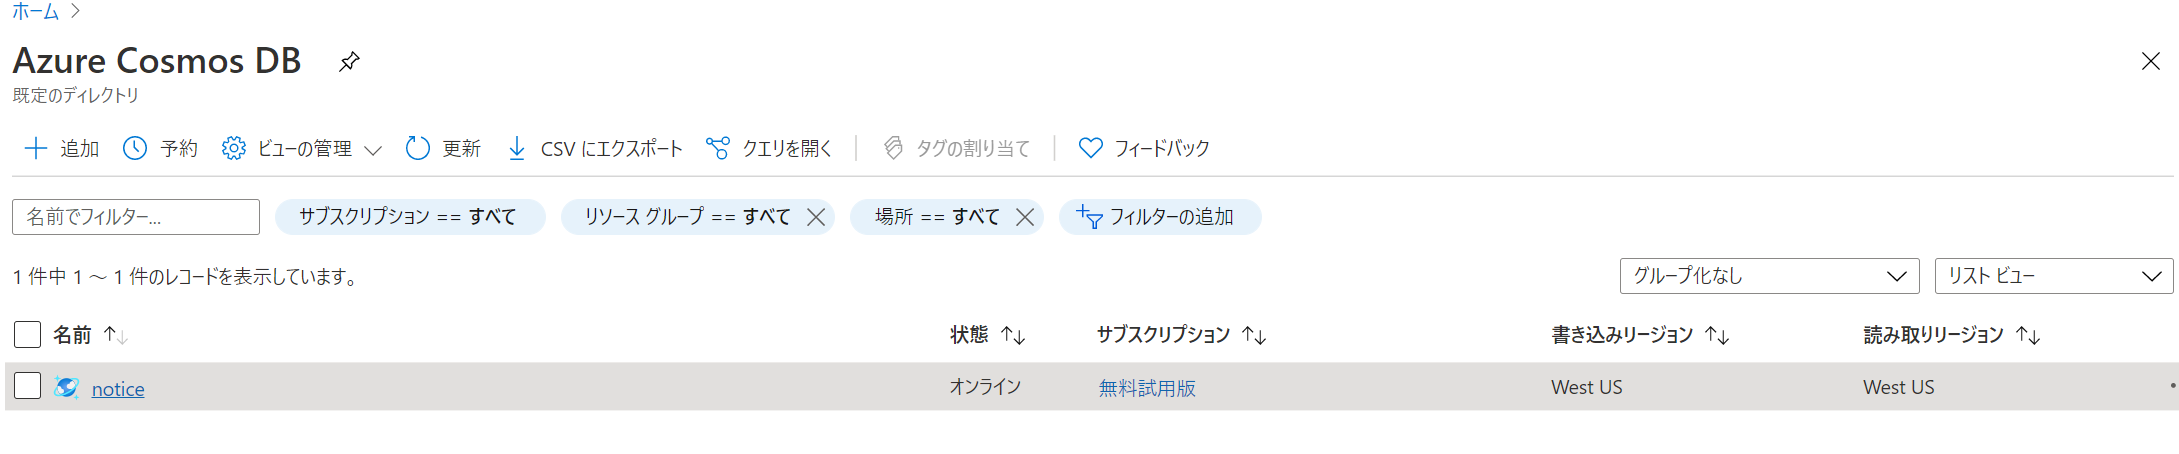Open the グループ化なし dropdown

point(1769,276)
